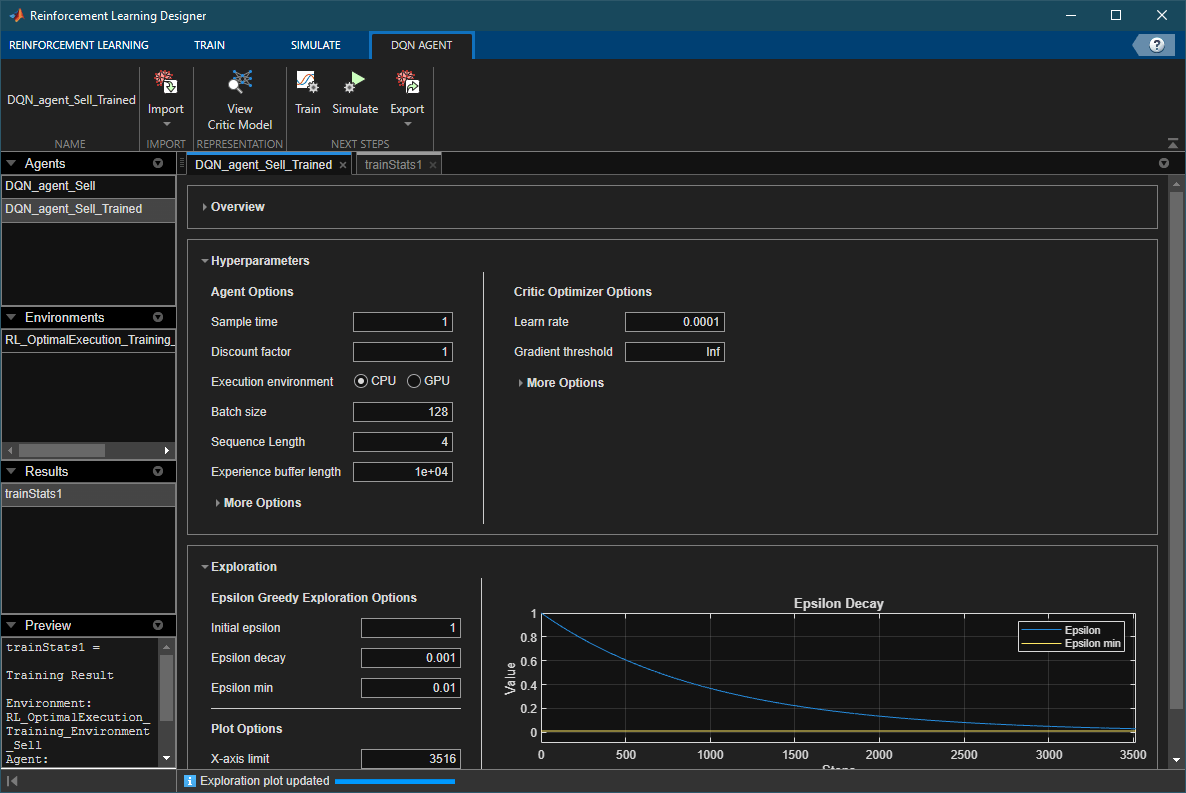Select DQN_agent_Sell in Agents list

coord(50,186)
